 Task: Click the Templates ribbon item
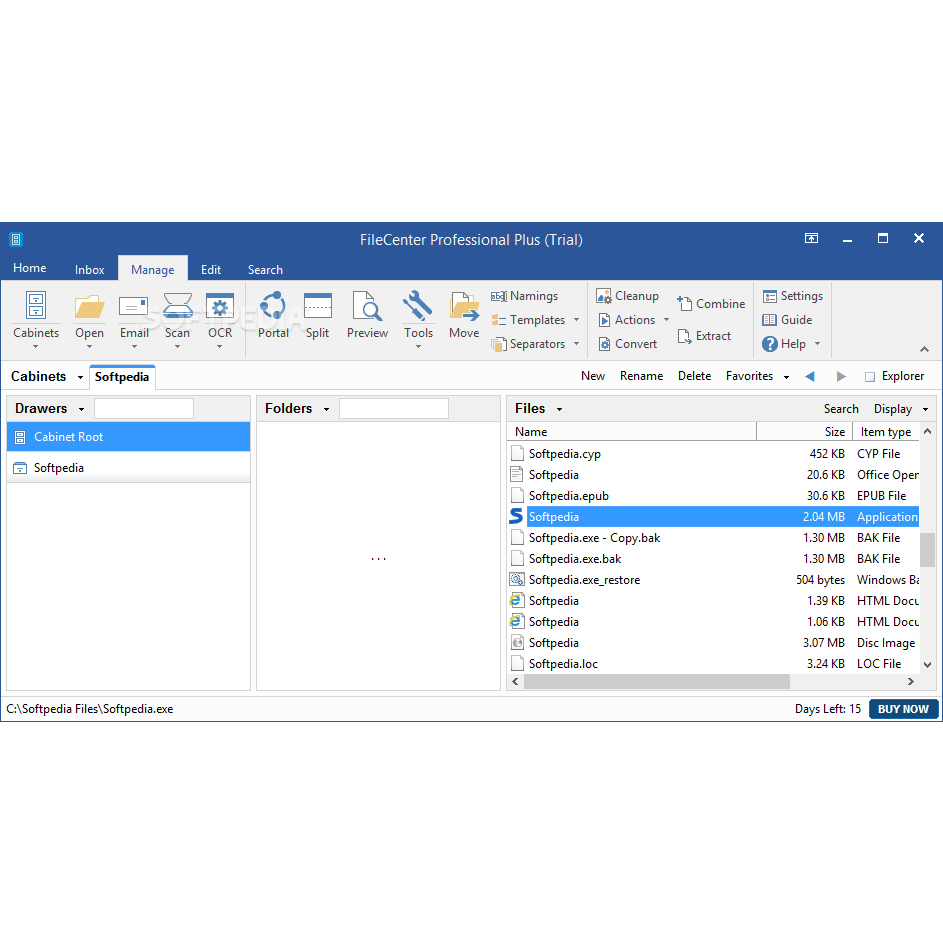point(529,320)
